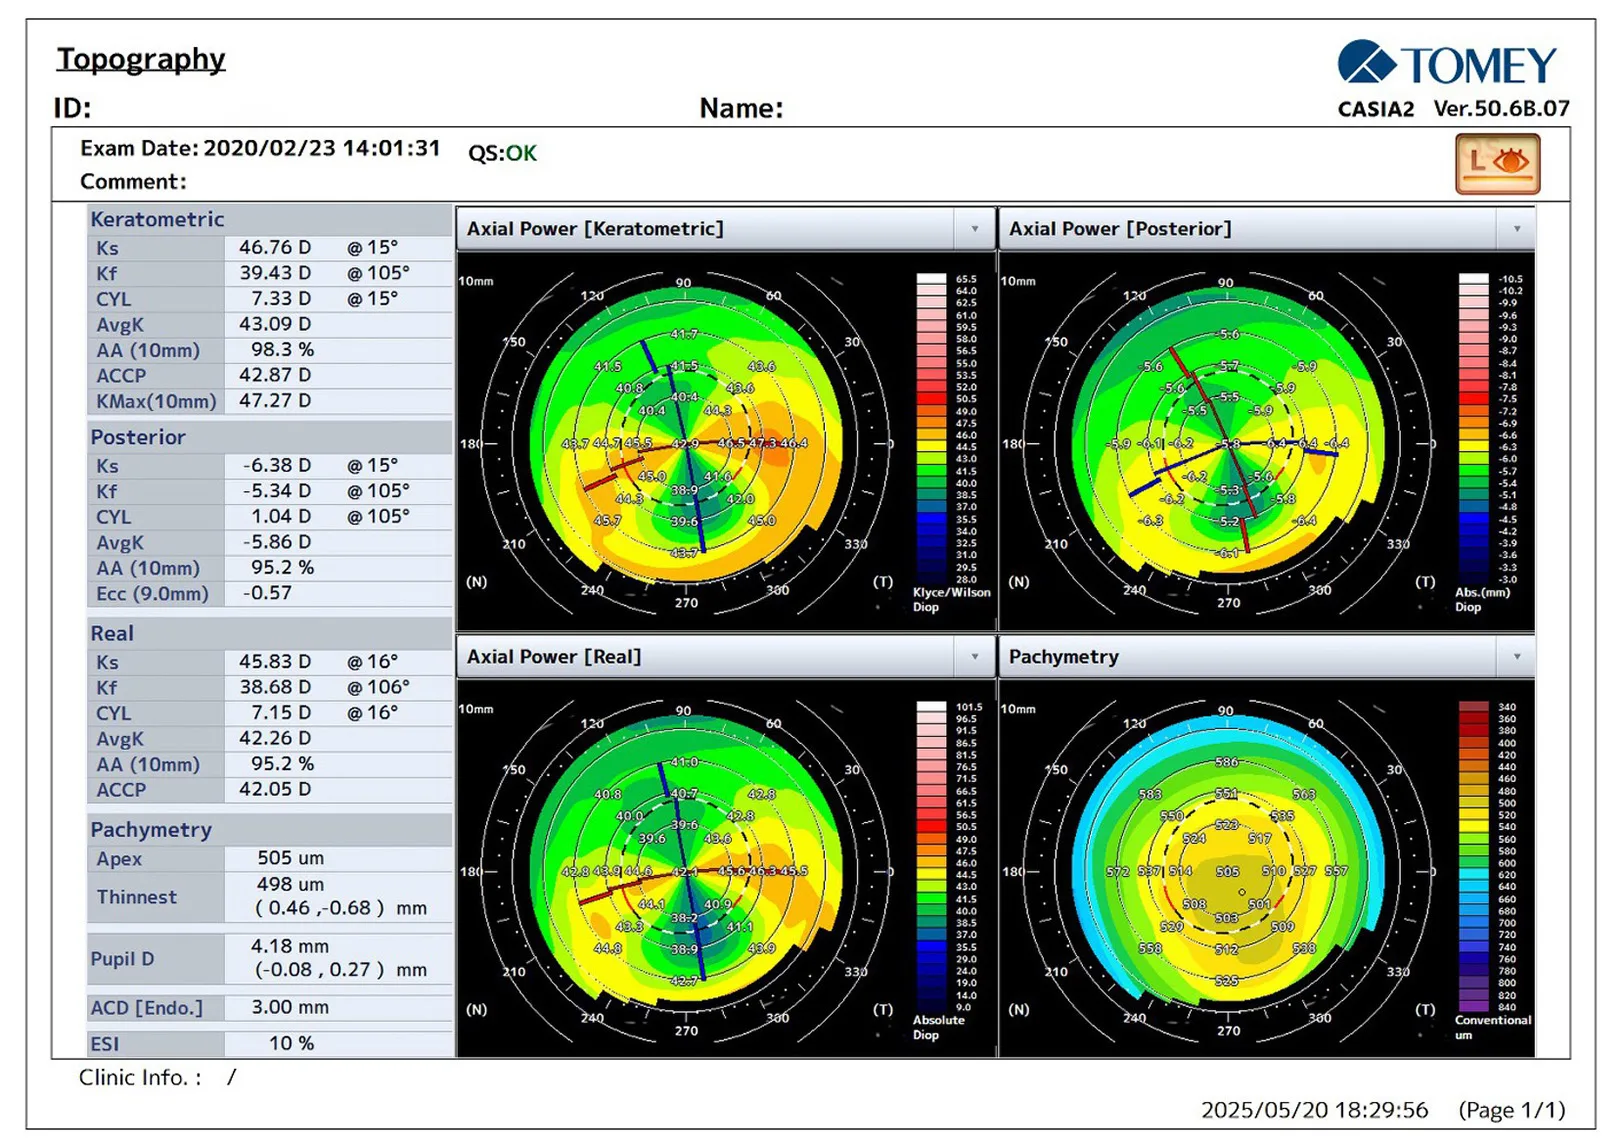Open the Axial Power [Posterior] map dropdown
This screenshot has width=1622, height=1148.
[x=1517, y=229]
